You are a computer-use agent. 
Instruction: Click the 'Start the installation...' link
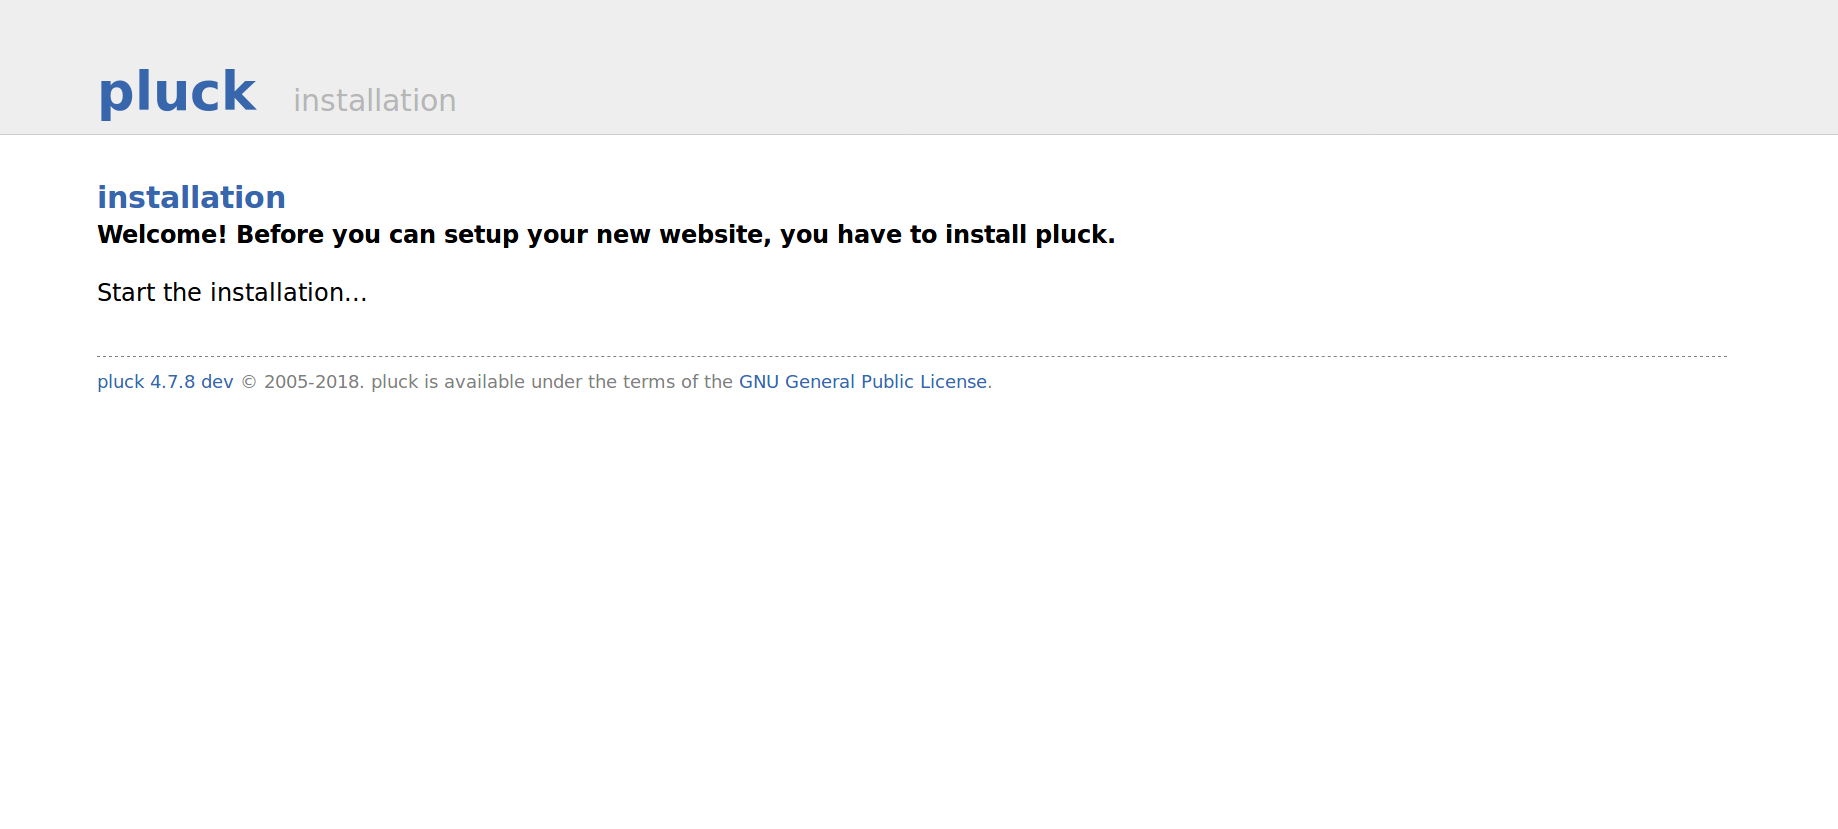click(232, 292)
